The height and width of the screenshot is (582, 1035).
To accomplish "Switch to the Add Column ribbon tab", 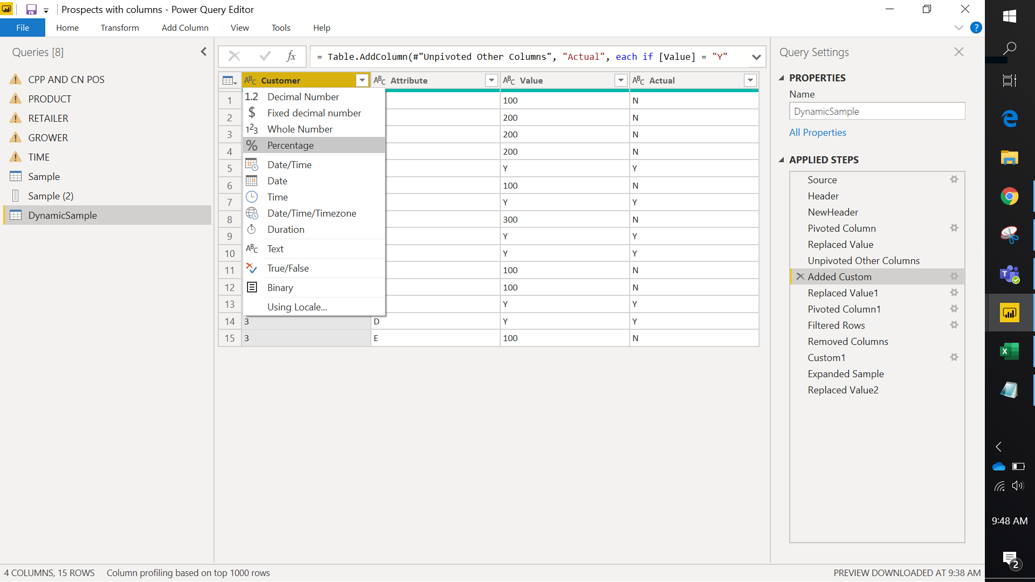I will tap(184, 27).
